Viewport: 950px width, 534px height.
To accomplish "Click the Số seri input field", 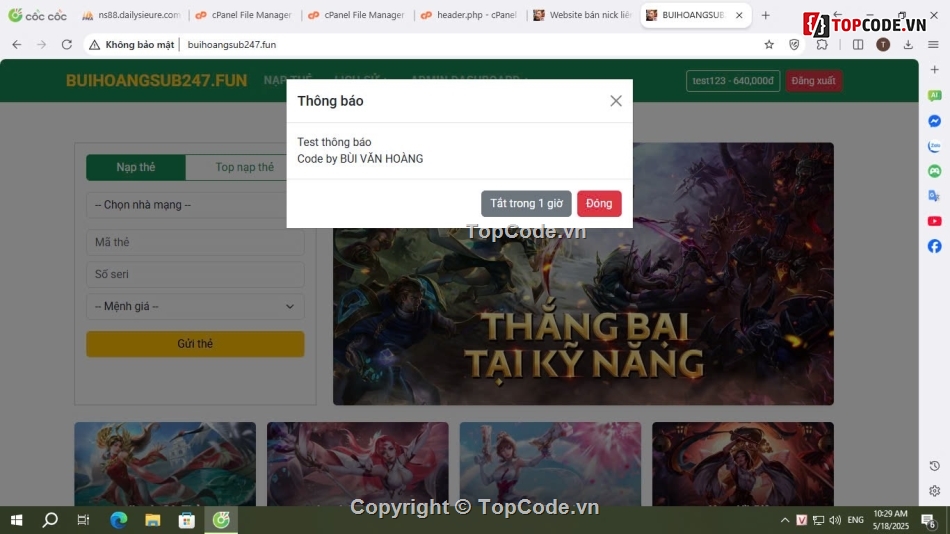I will [x=195, y=274].
